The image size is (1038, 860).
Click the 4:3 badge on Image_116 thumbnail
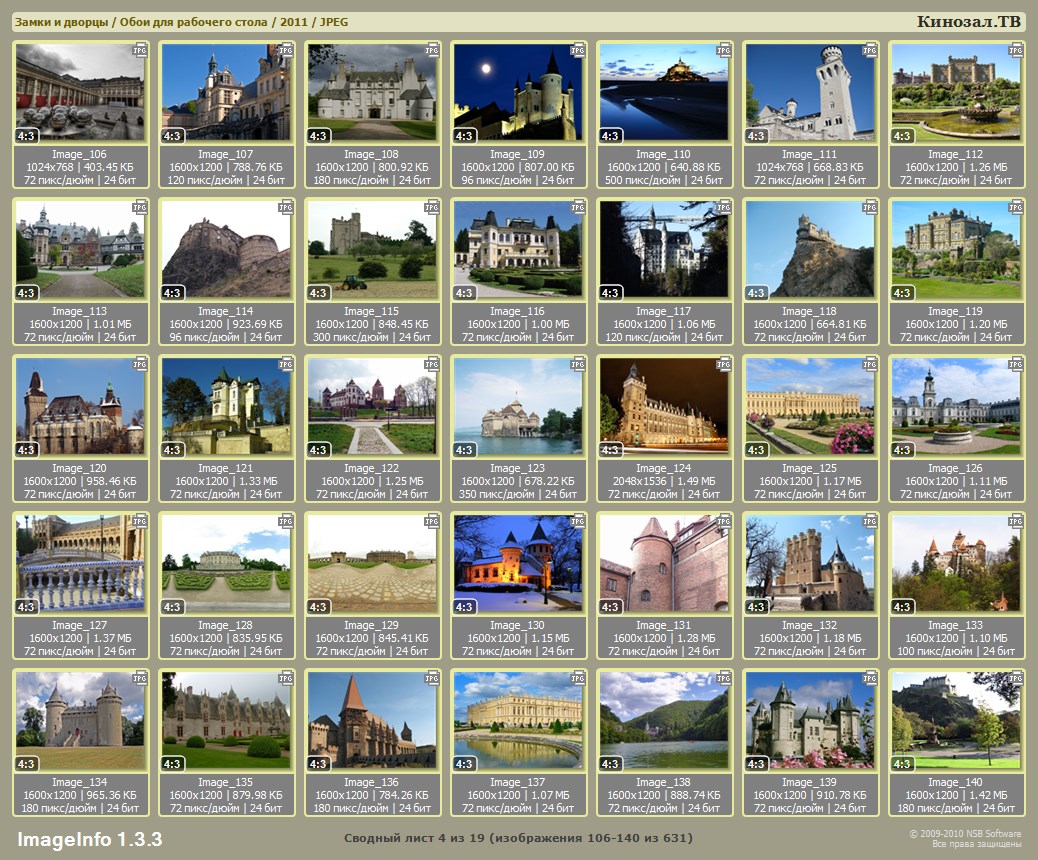click(x=465, y=293)
